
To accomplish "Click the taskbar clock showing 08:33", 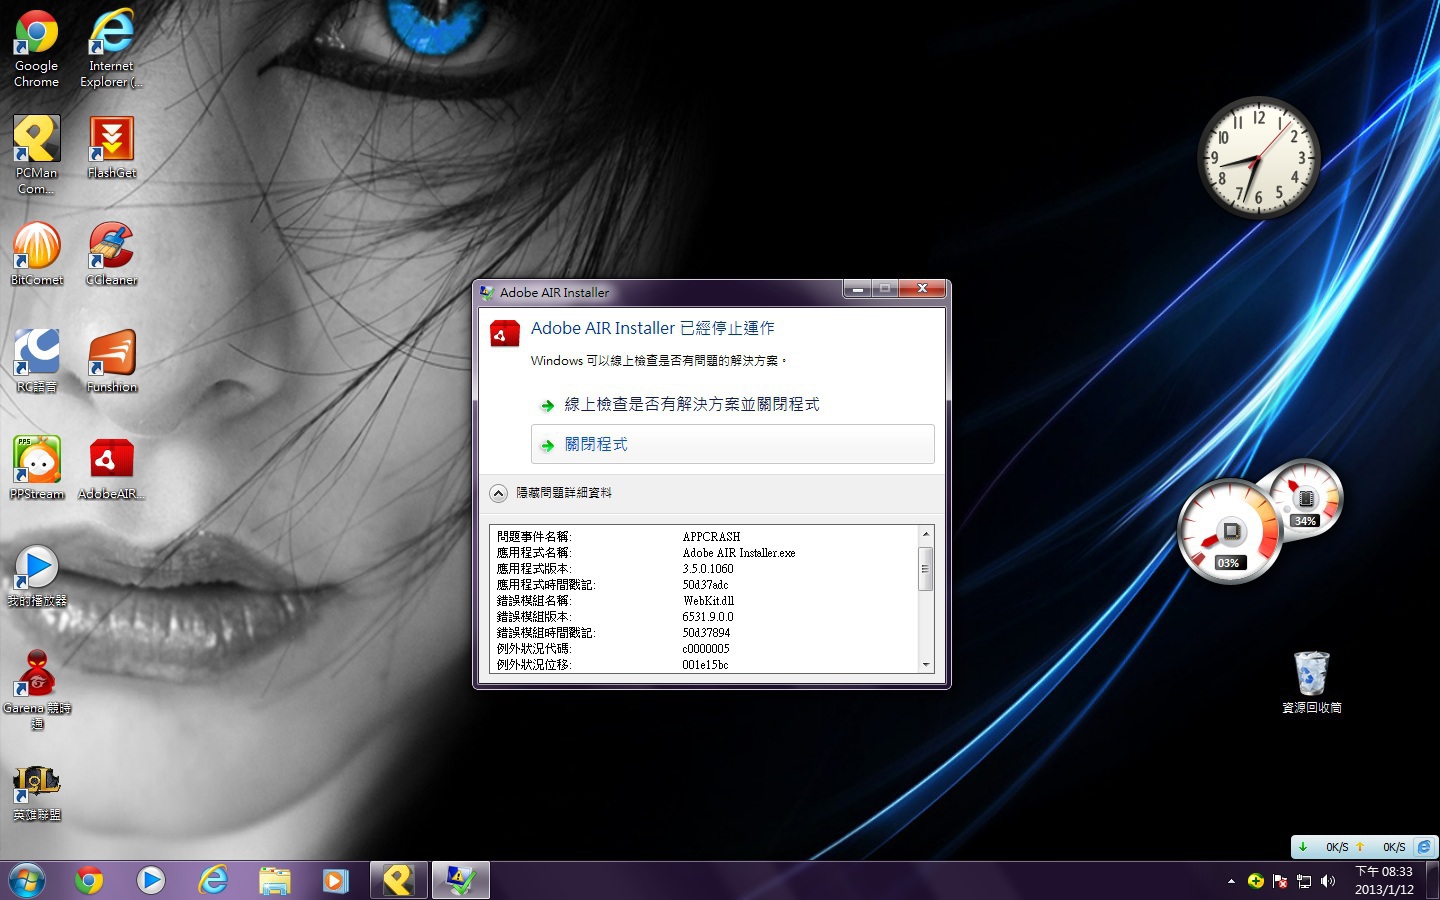I will click(1384, 880).
